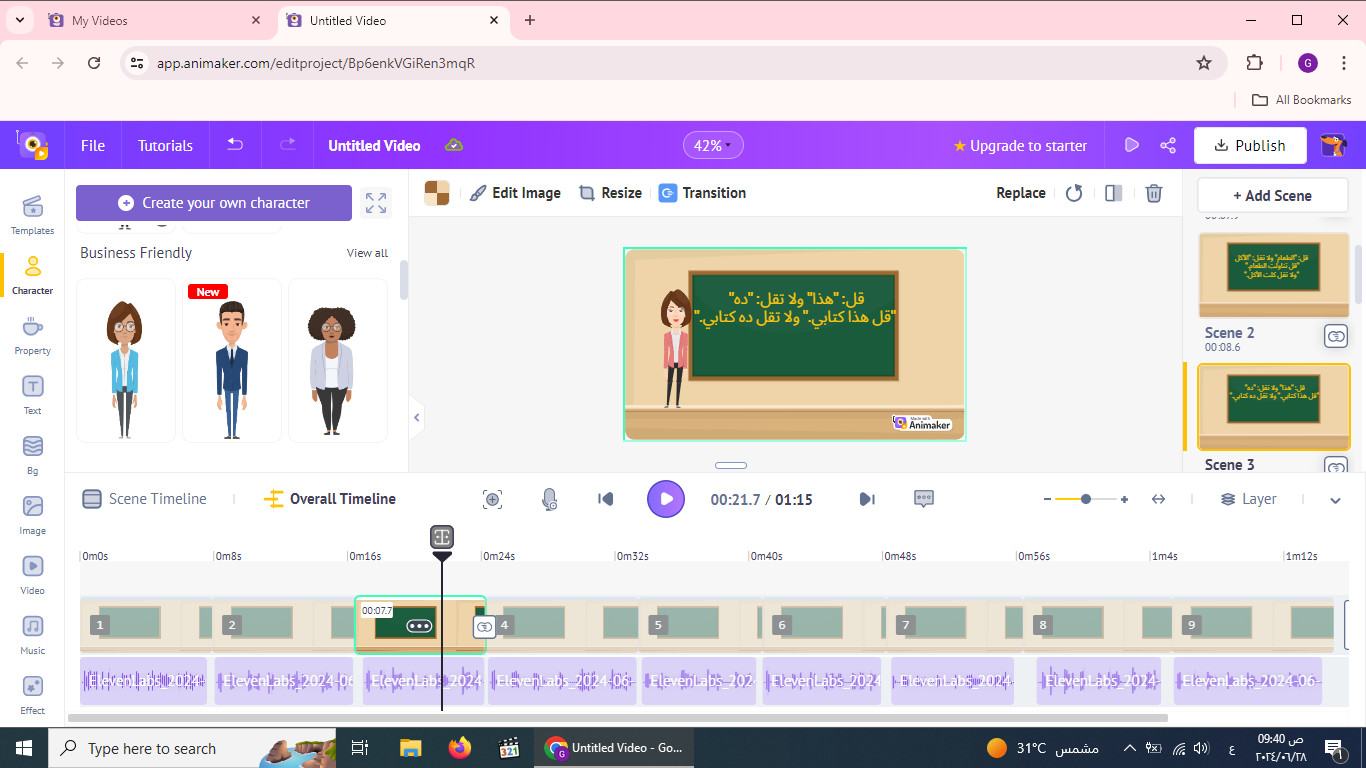Screen dimensions: 1366x768
Task: Collapse the timeline with chevron
Action: (x=1335, y=500)
